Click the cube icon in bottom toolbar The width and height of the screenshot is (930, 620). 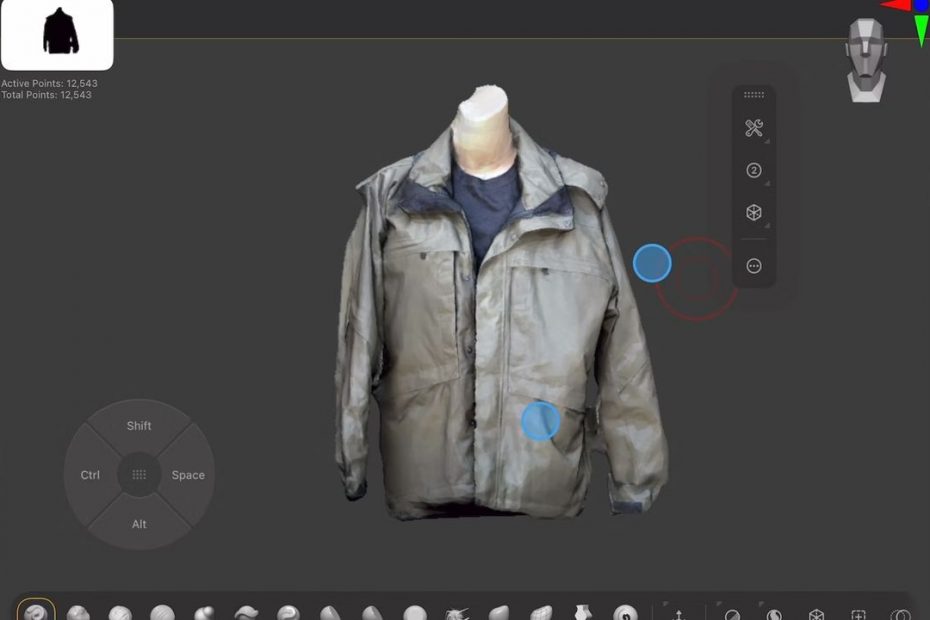(816, 615)
